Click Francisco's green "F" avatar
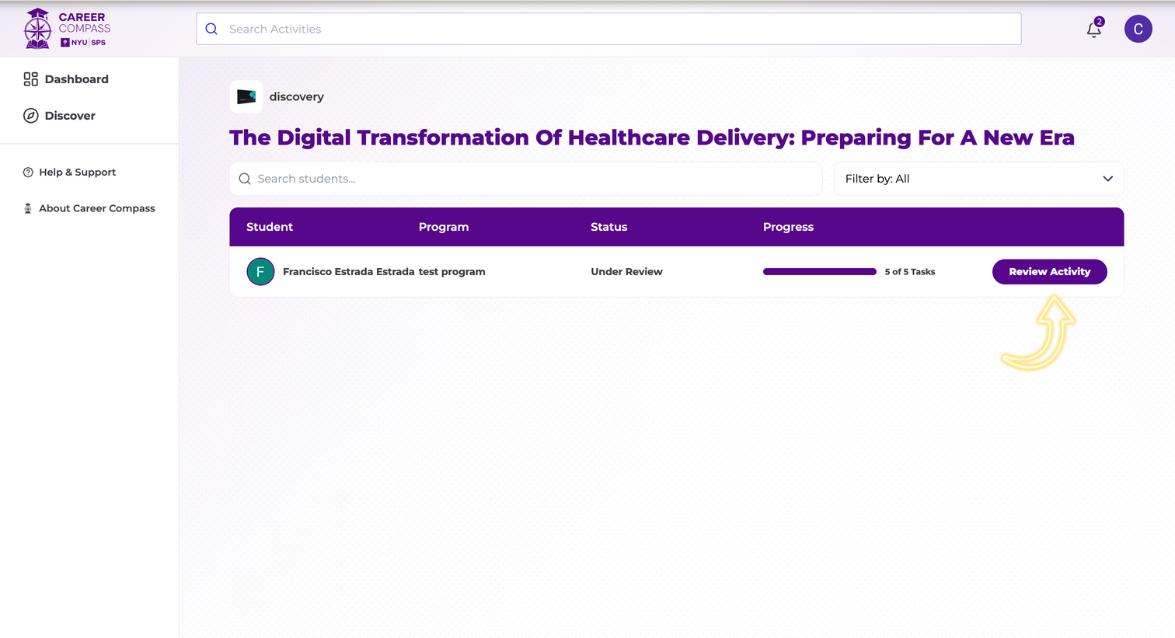 tap(260, 272)
